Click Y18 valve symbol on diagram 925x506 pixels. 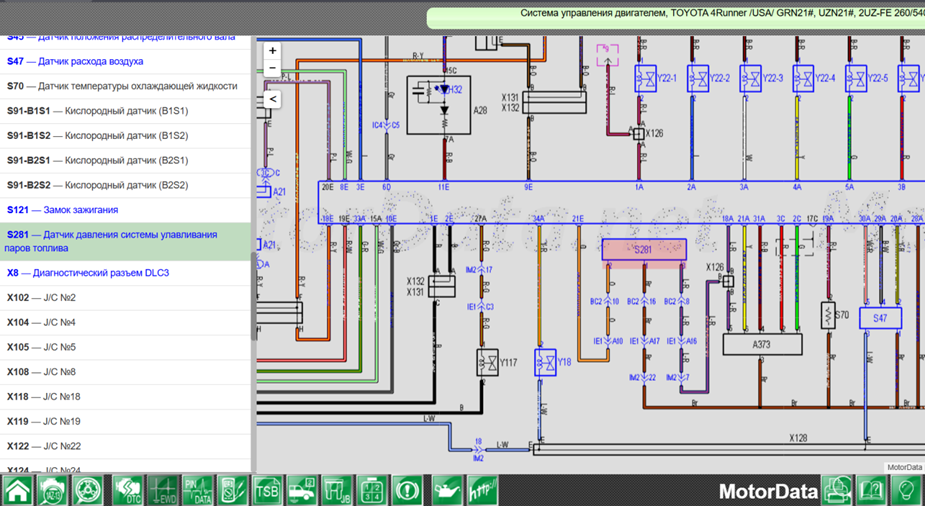click(546, 362)
